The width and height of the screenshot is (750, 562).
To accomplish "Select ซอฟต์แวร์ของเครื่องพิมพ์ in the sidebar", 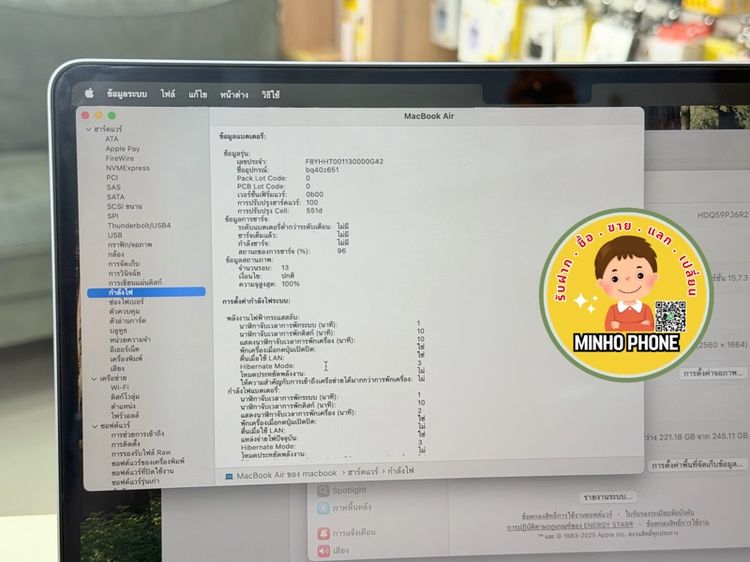I will pos(148,462).
